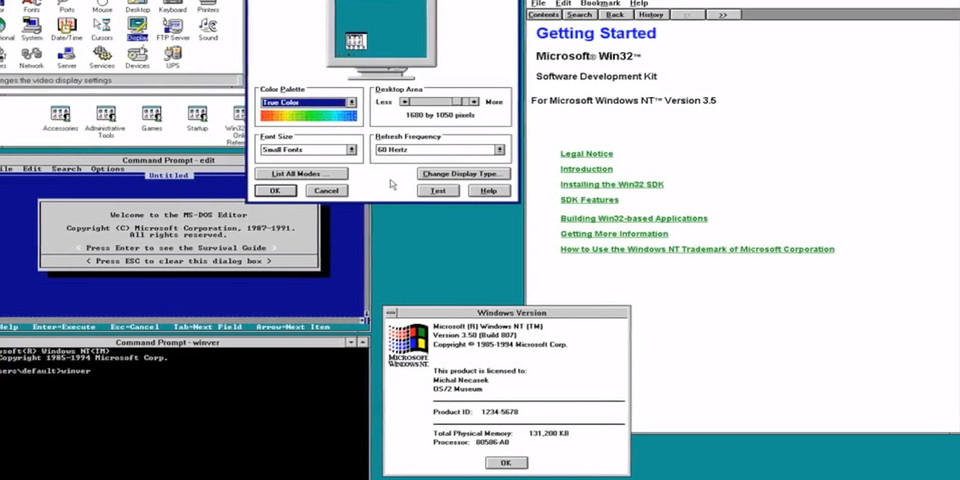Viewport: 960px width, 480px height.
Task: Click the Contents help toolbar button
Action: click(x=544, y=15)
